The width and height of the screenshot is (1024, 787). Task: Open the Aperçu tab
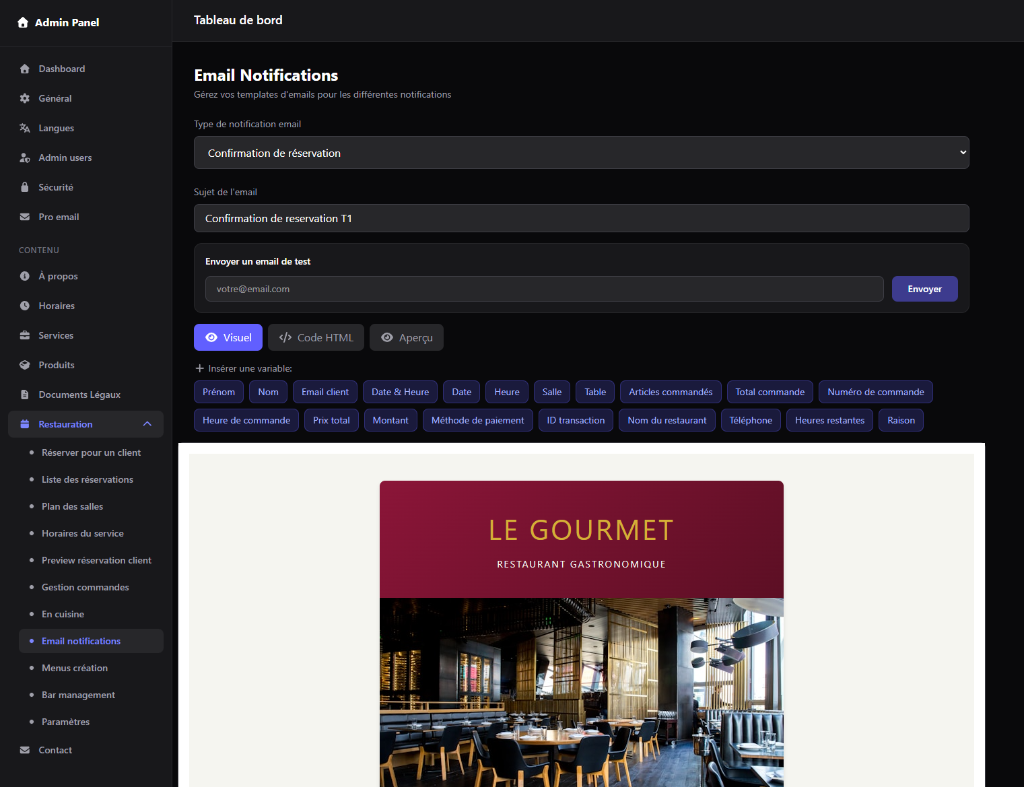[x=406, y=337]
